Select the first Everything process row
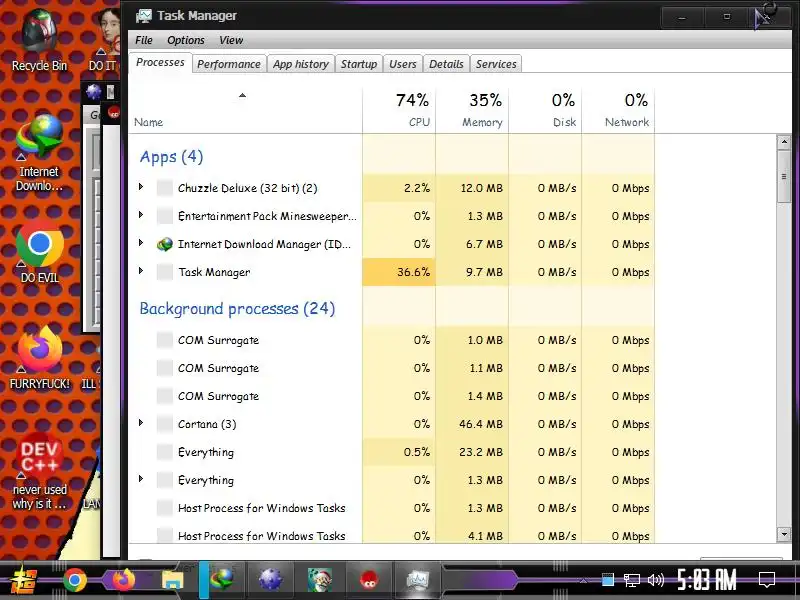Viewport: 800px width, 600px height. (391, 452)
